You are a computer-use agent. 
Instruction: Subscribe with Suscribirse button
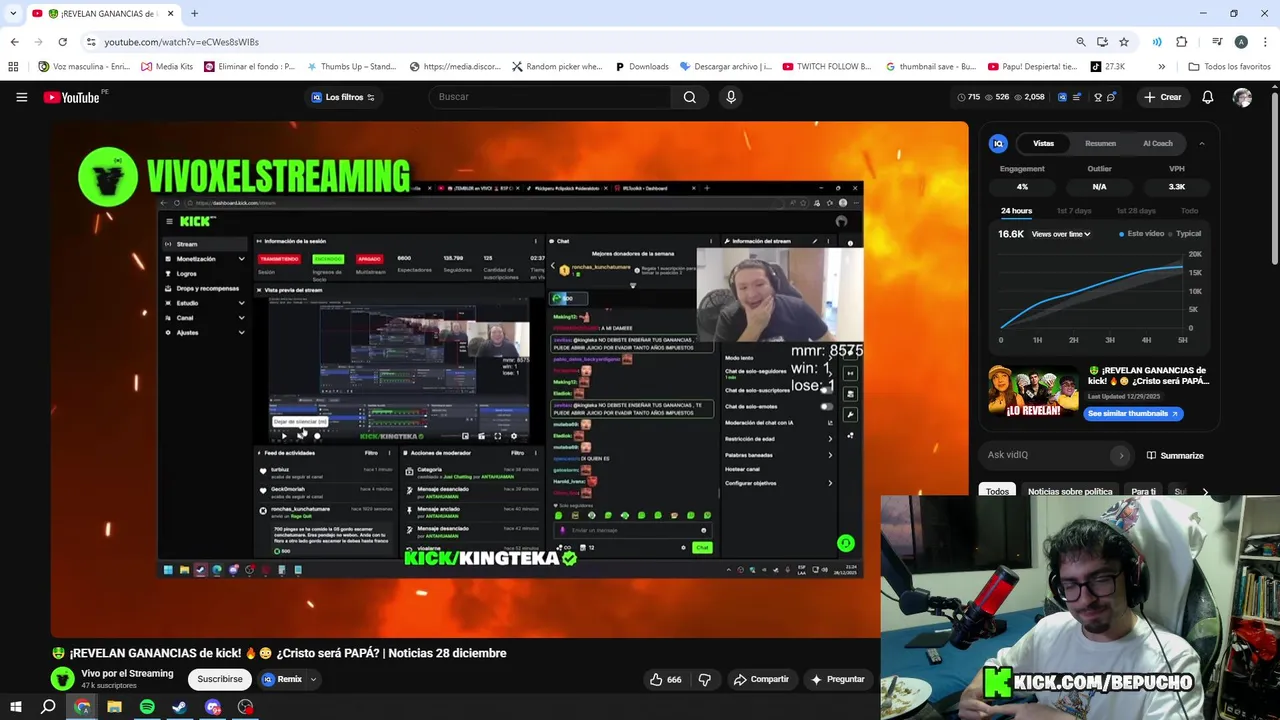(220, 679)
